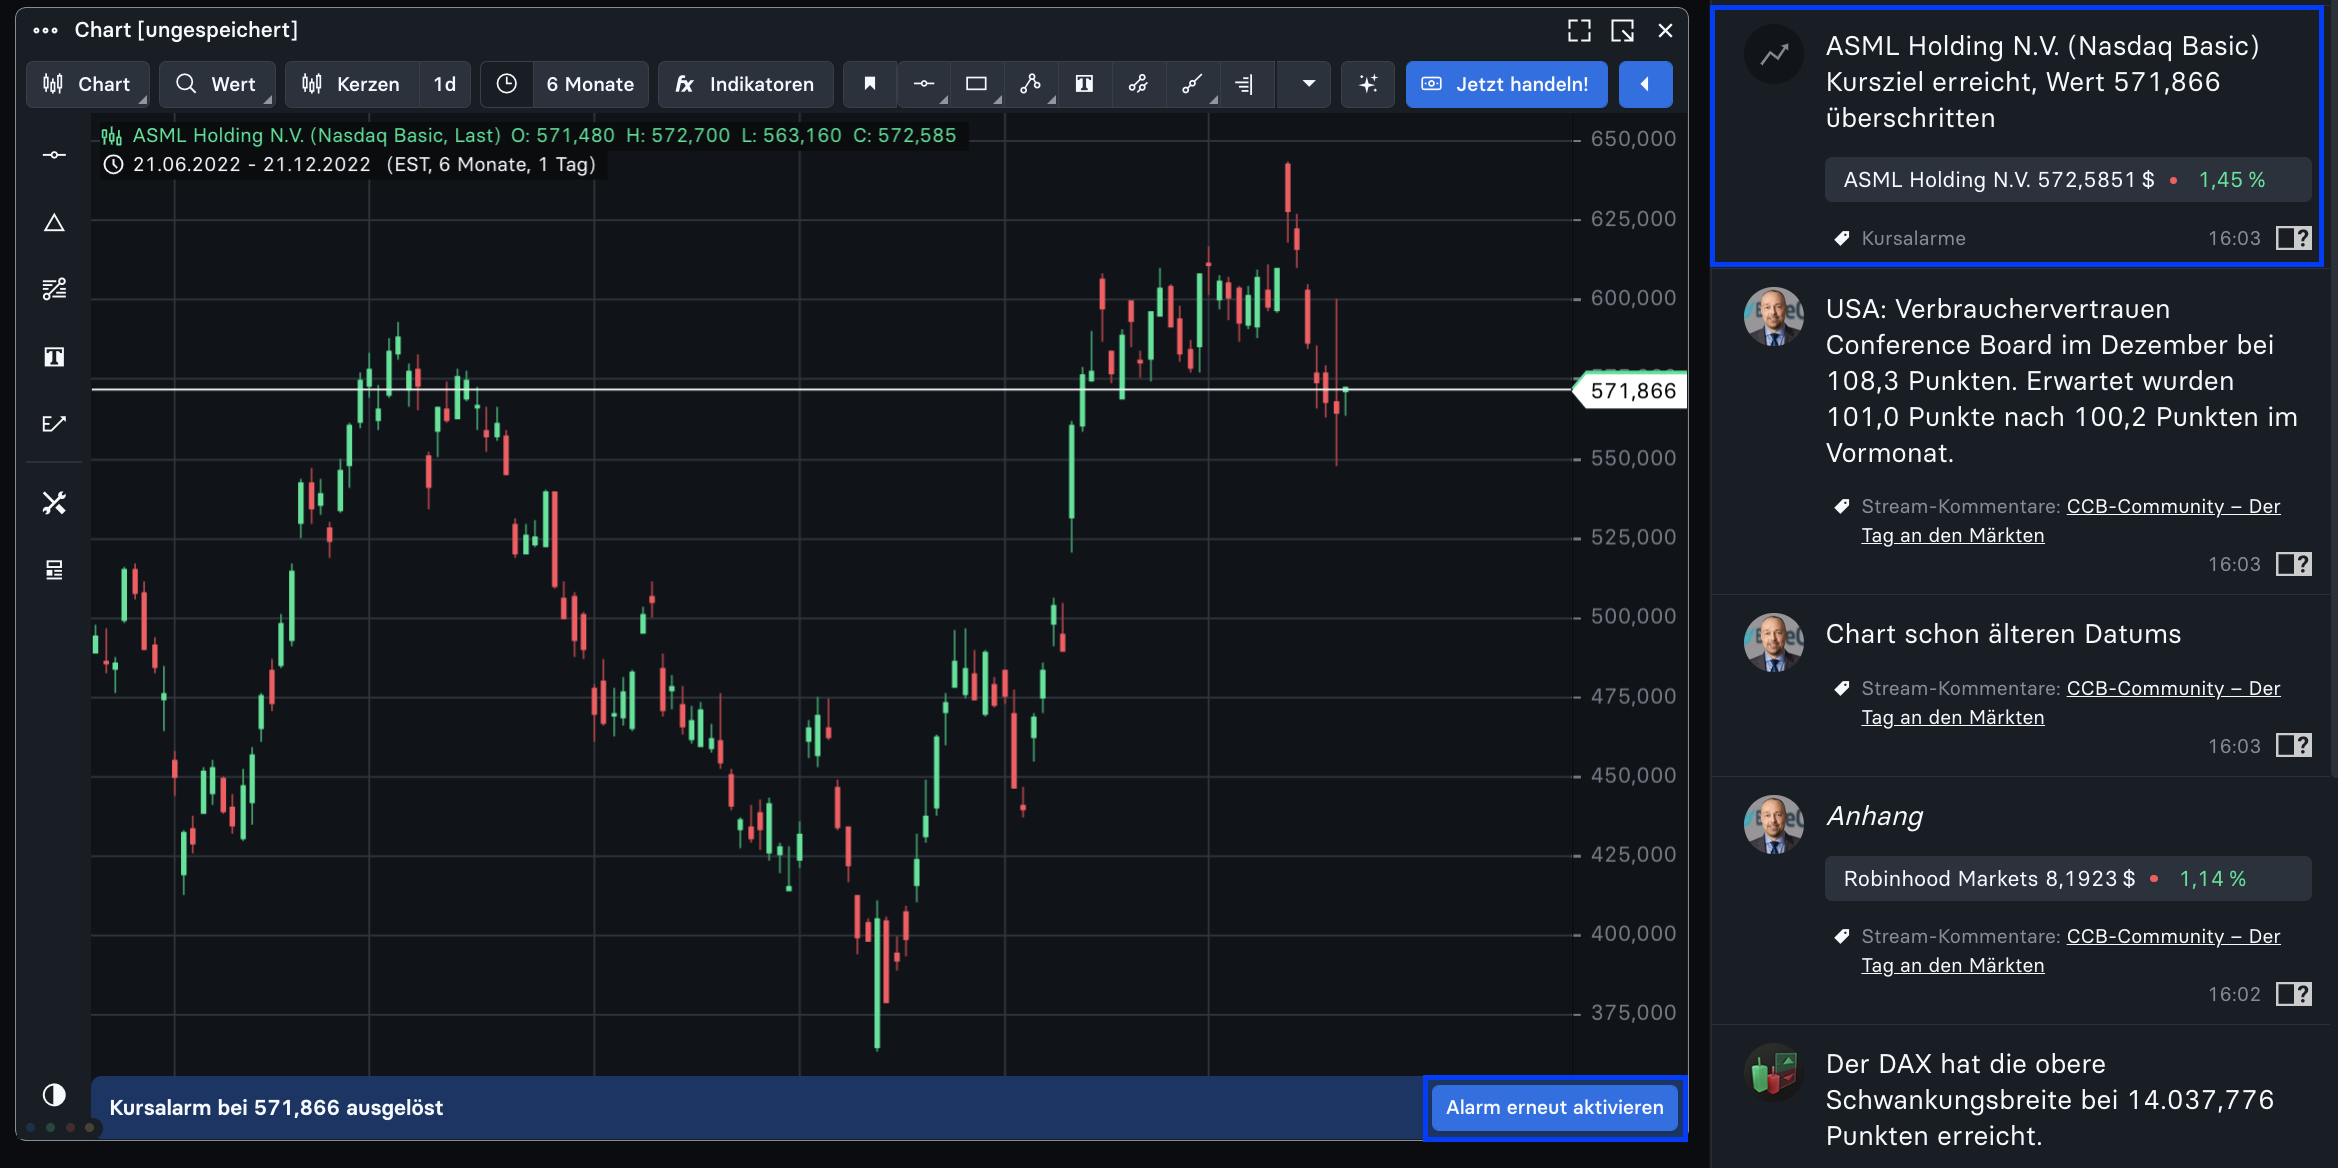Open the Wert search dropdown
The width and height of the screenshot is (2338, 1168).
point(216,84)
